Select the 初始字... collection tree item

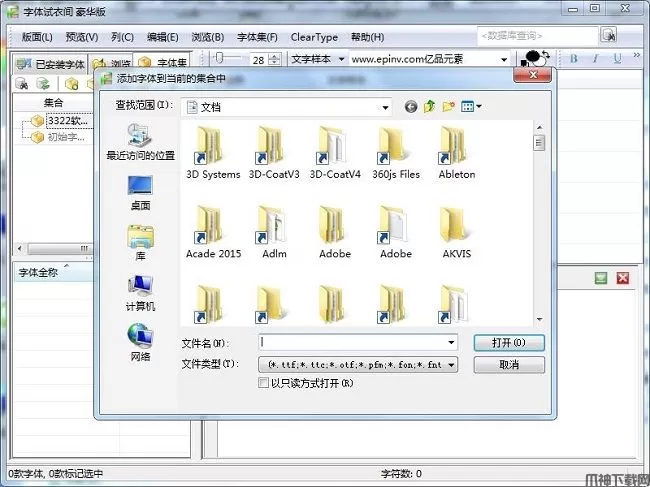[66, 137]
